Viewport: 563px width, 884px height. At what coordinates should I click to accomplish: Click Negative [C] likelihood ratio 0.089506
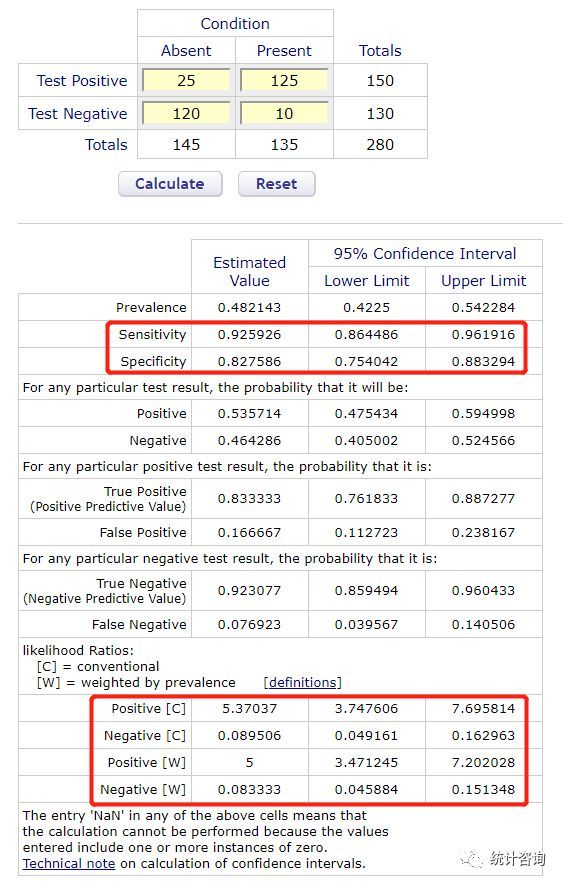pos(249,736)
